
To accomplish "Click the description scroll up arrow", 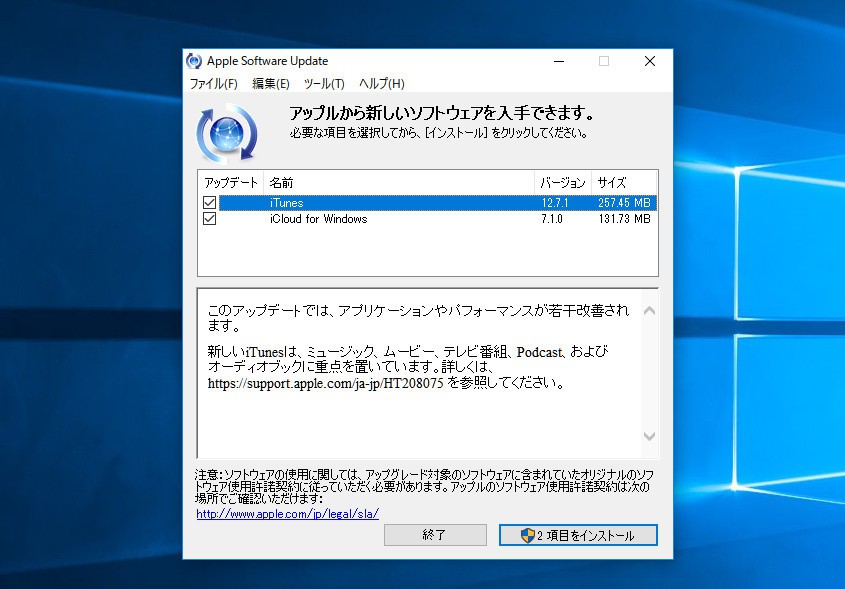I will pyautogui.click(x=649, y=310).
